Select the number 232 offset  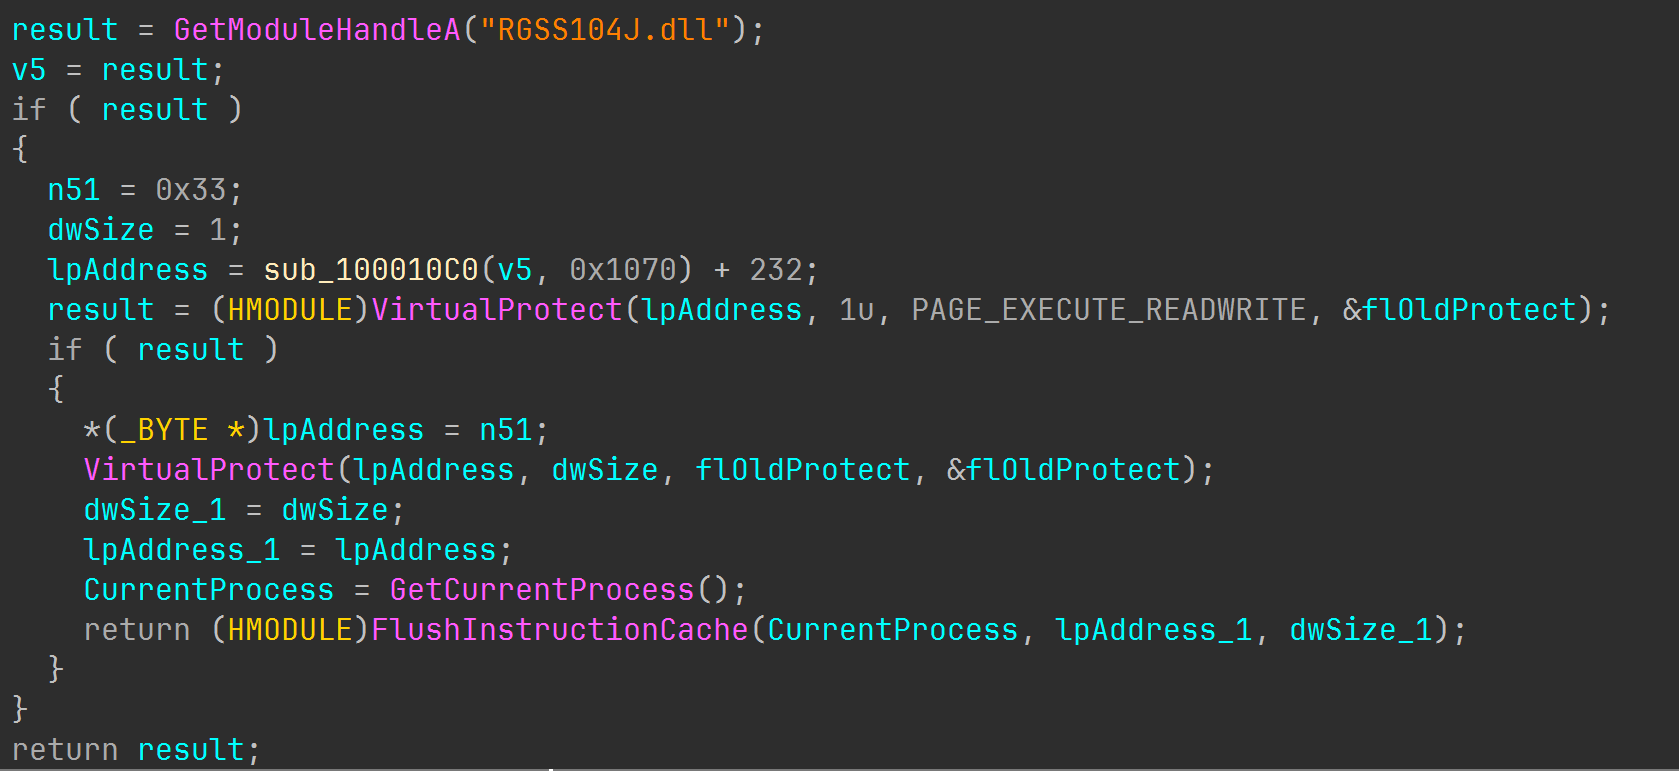776,270
